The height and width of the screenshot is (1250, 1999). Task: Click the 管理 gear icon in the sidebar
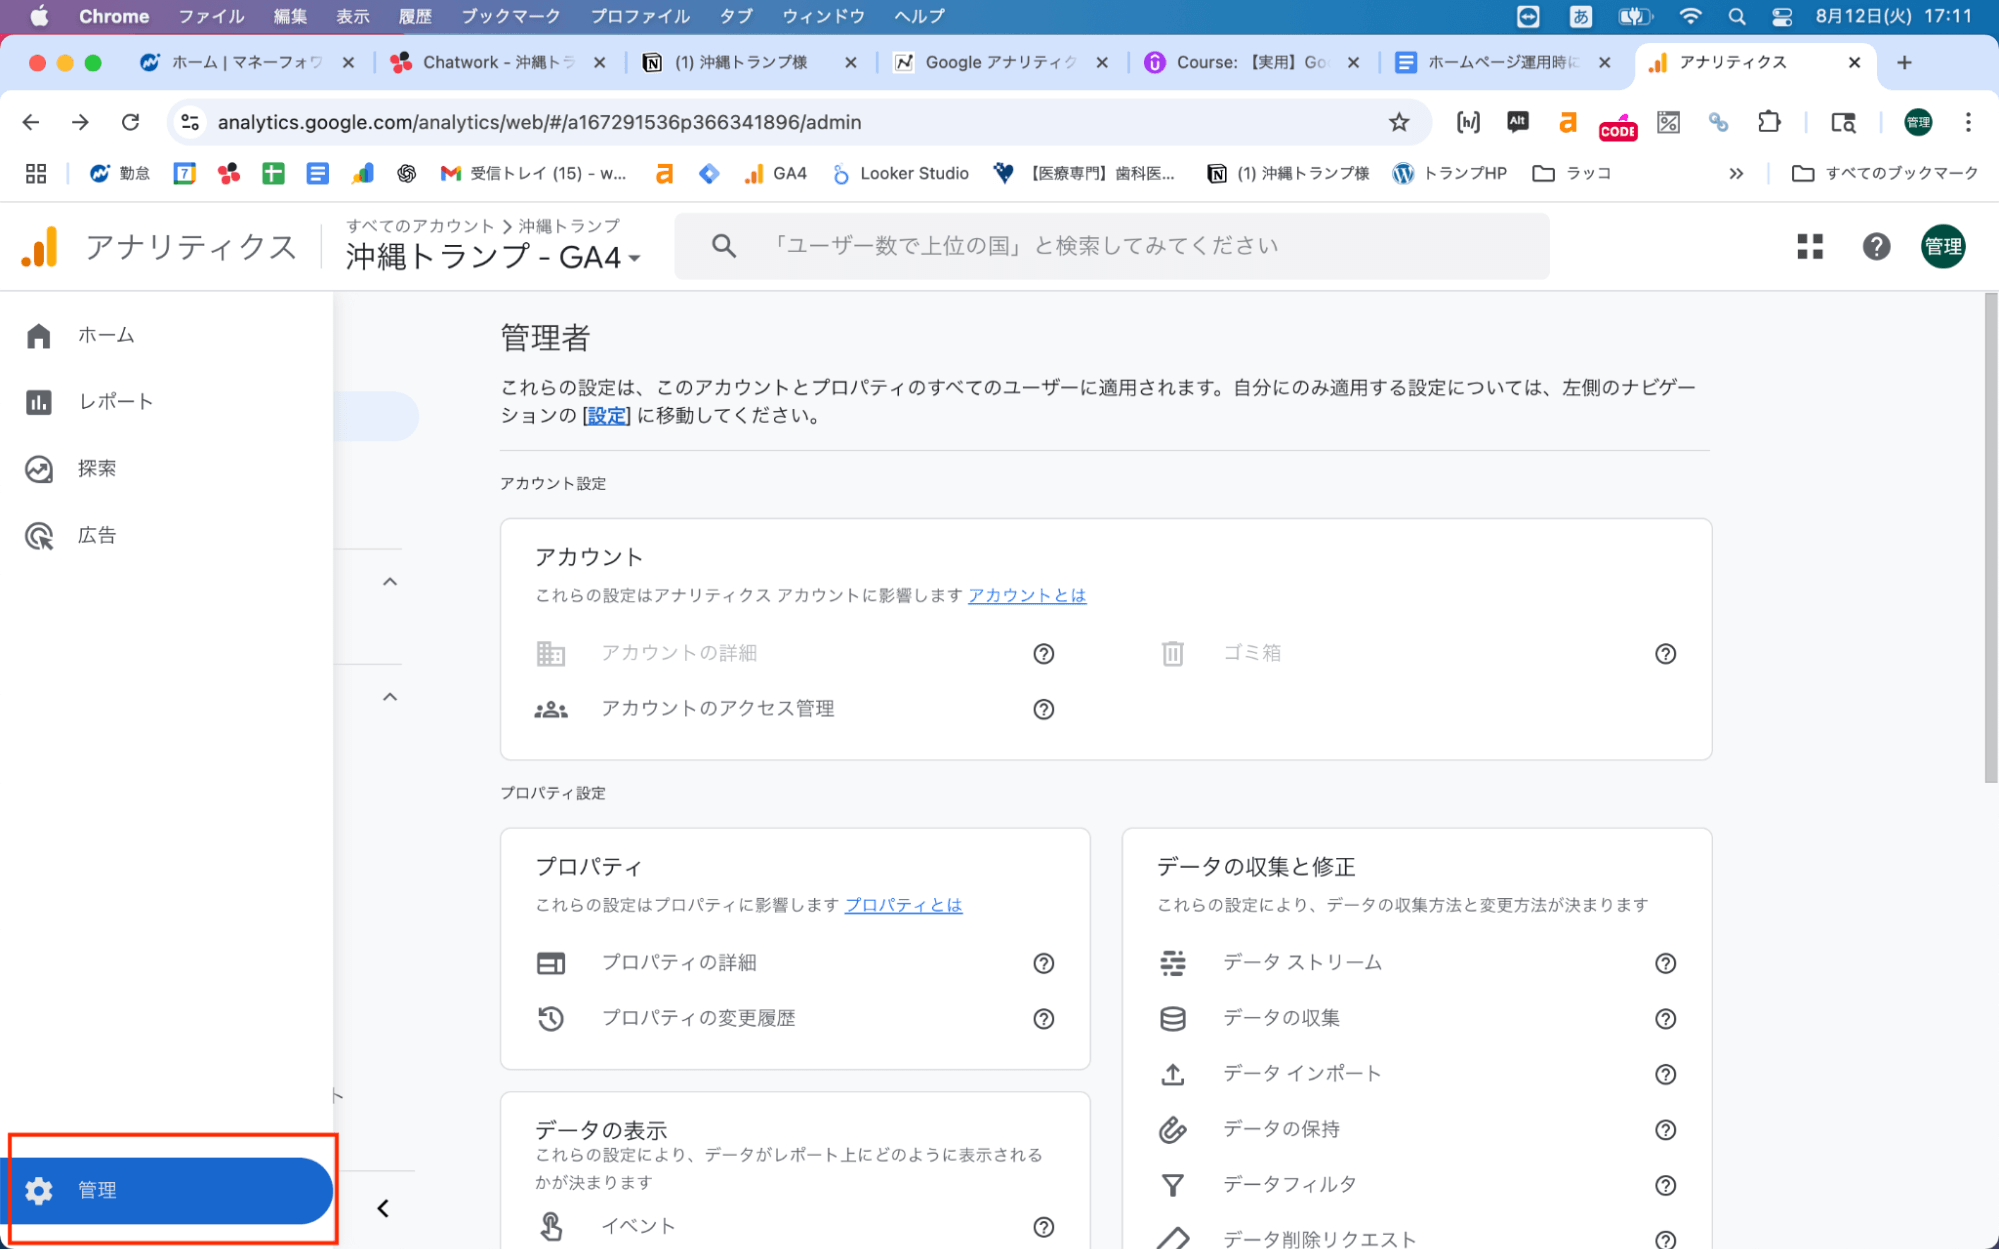pos(38,1190)
